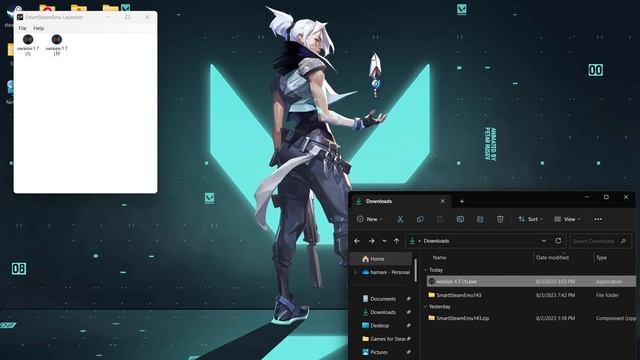Viewport: 640px width, 360px height.
Task: Go back with Explorer back arrow
Action: 357,241
